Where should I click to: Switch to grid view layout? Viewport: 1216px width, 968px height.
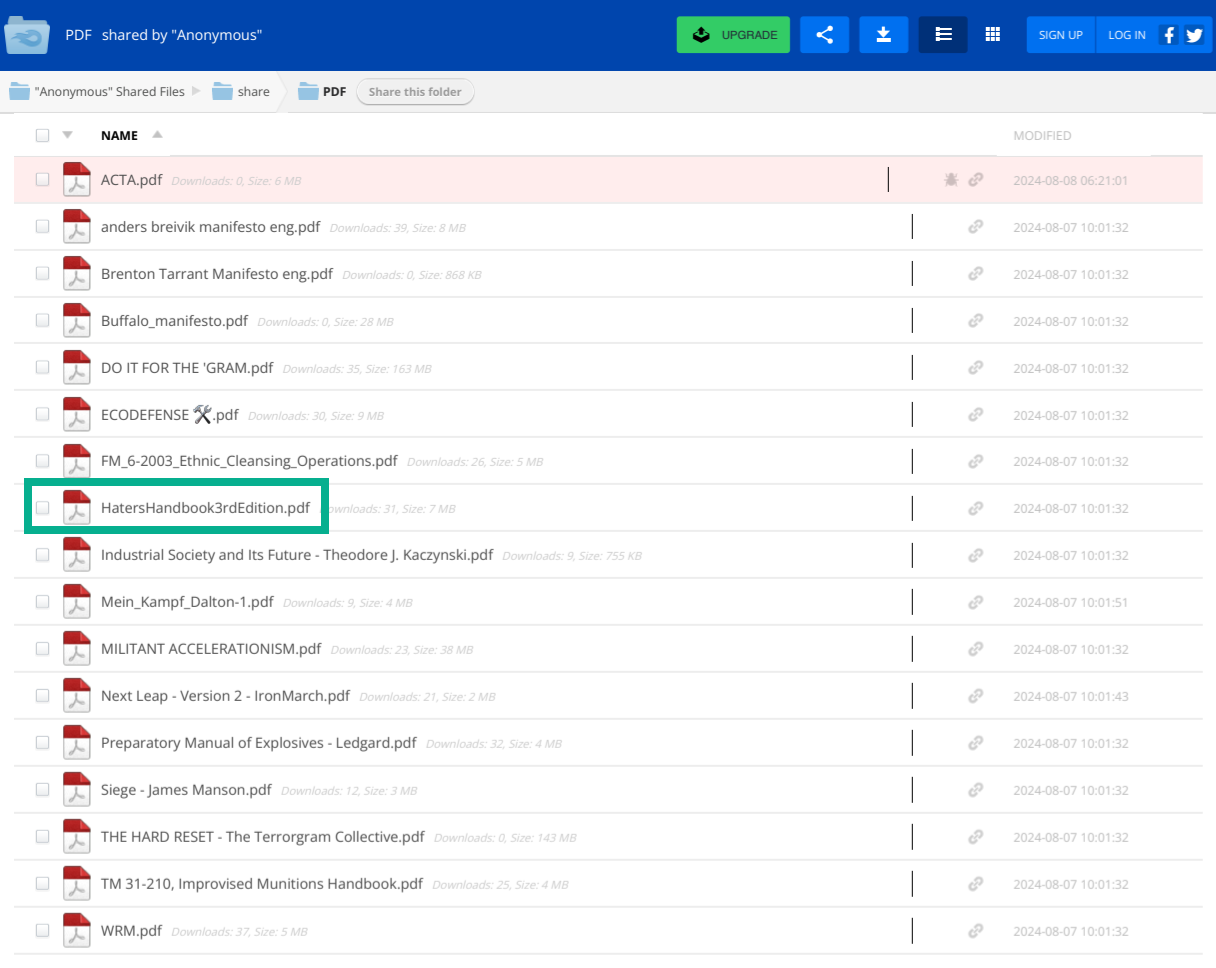[992, 35]
